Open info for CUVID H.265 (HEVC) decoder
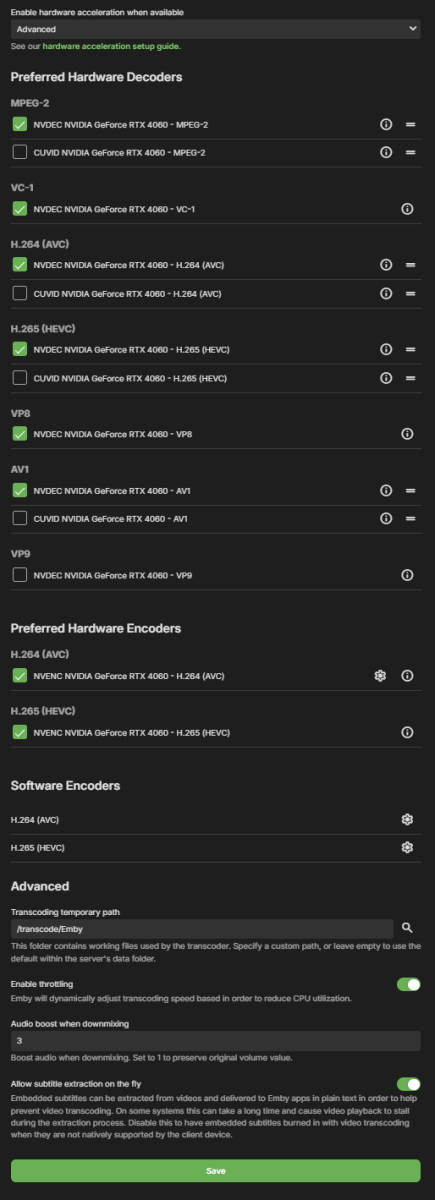The image size is (435, 1200). 386,378
